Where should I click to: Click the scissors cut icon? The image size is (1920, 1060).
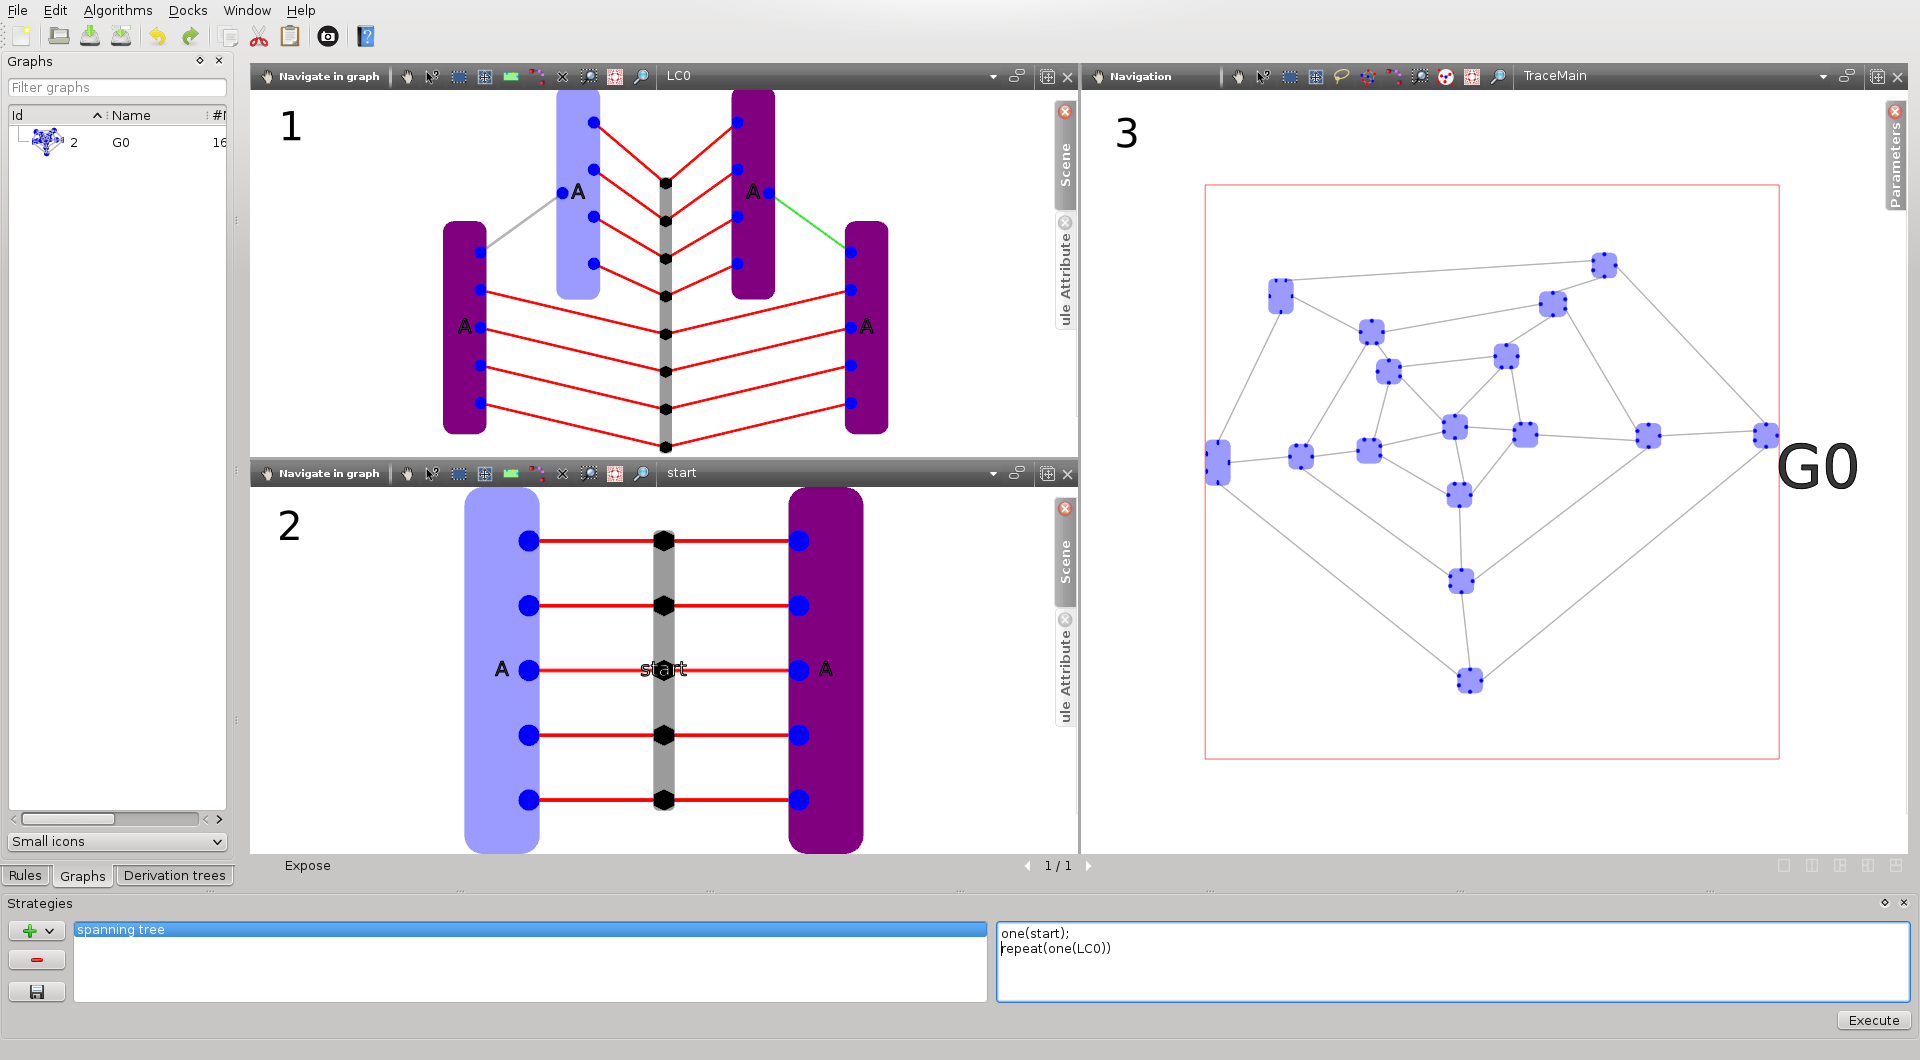click(x=259, y=37)
